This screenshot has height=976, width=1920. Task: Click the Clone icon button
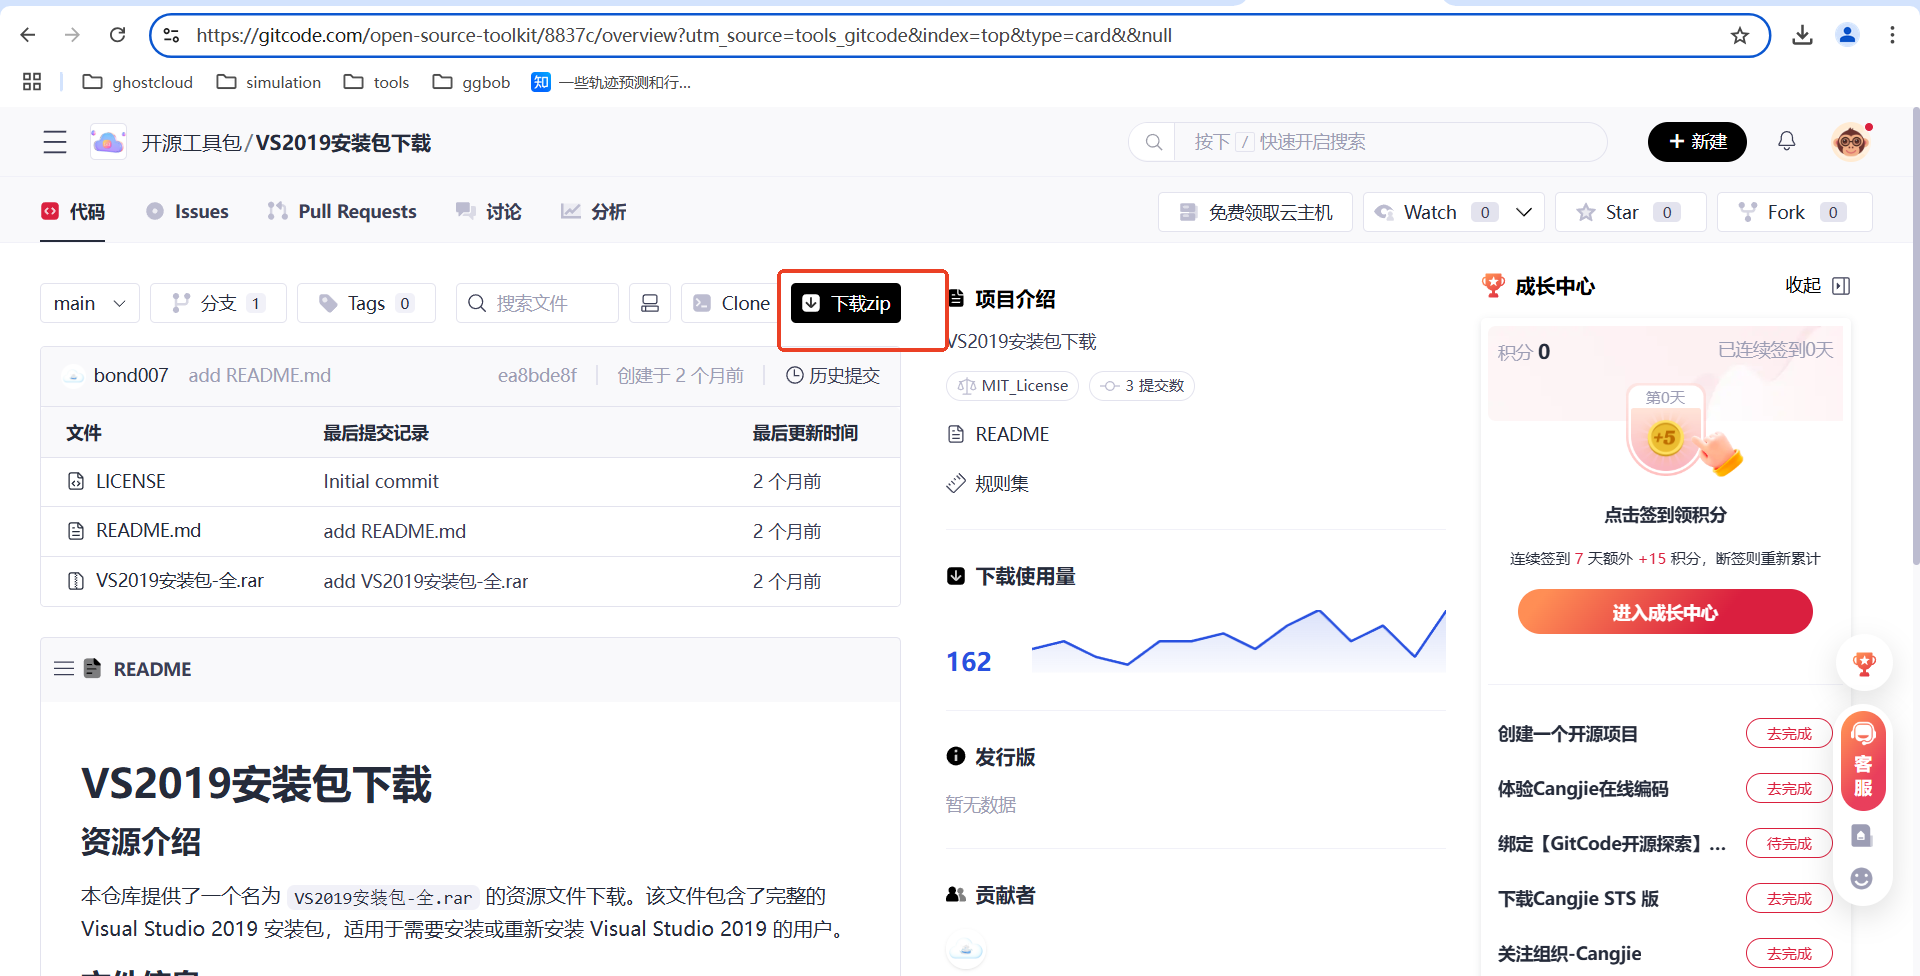[703, 303]
